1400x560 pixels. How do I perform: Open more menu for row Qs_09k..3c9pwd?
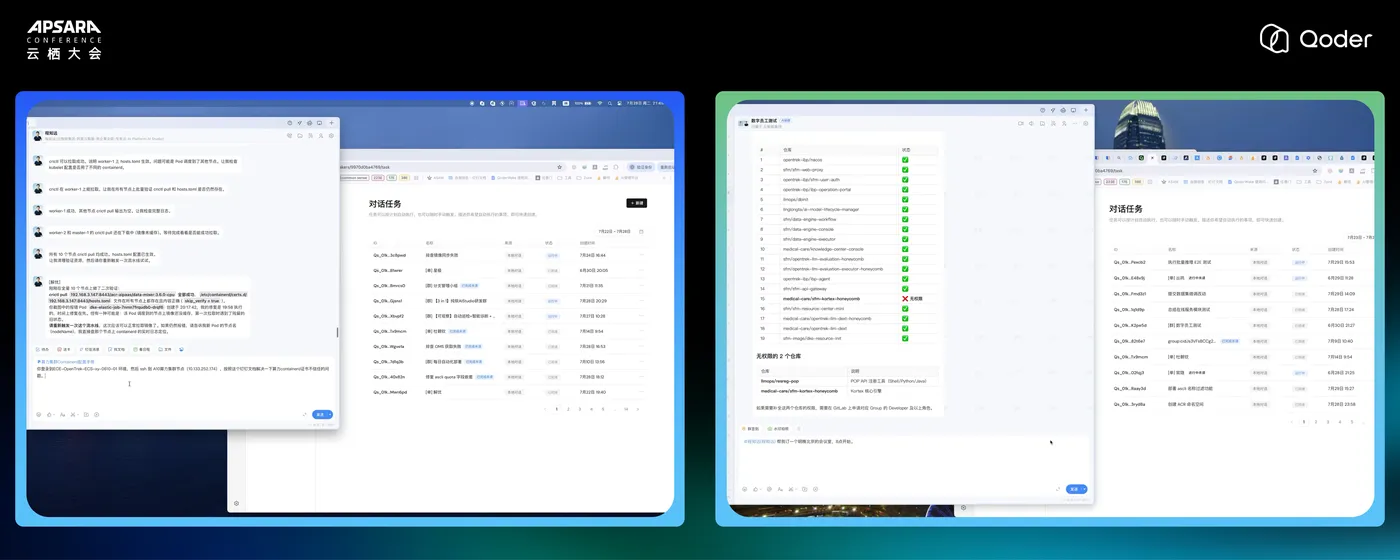[643, 255]
